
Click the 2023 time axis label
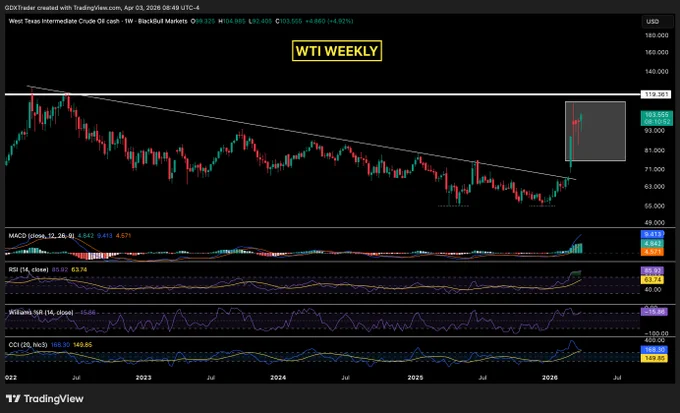coord(143,377)
